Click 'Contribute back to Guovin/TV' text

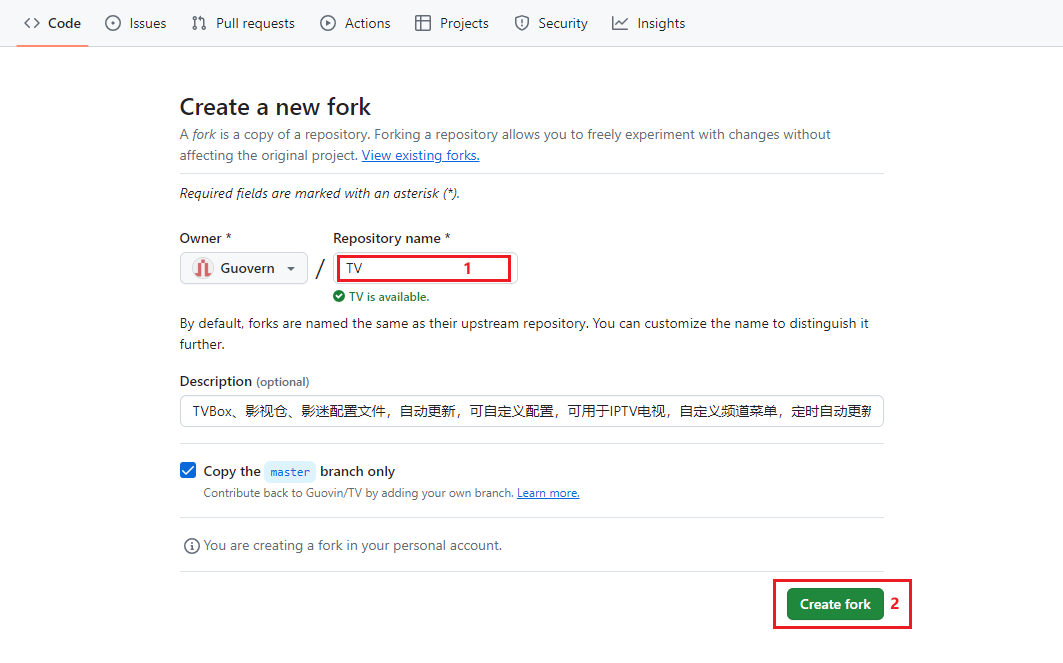pyautogui.click(x=359, y=493)
